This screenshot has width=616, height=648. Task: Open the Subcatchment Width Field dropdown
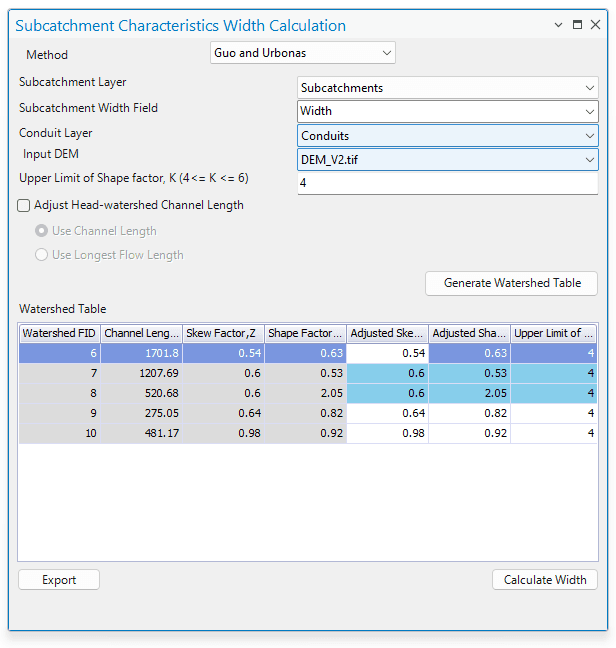click(447, 112)
